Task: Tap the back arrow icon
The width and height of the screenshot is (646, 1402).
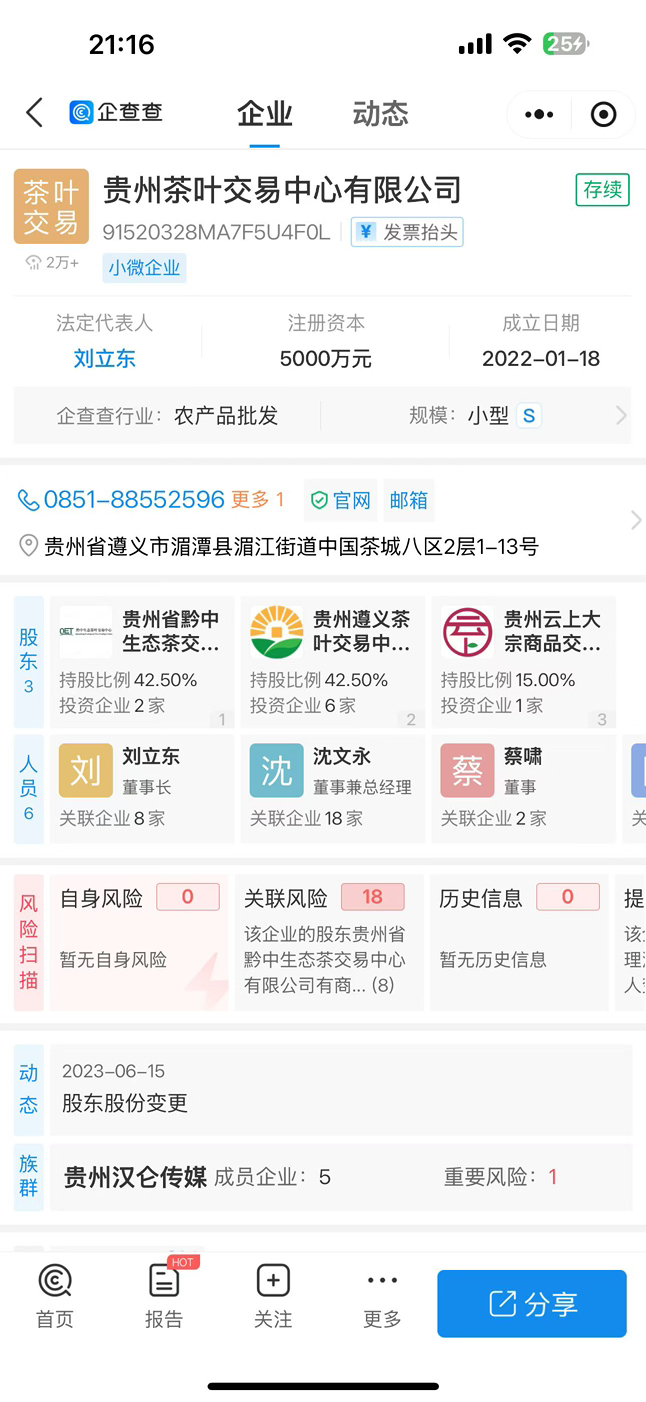Action: click(x=35, y=113)
